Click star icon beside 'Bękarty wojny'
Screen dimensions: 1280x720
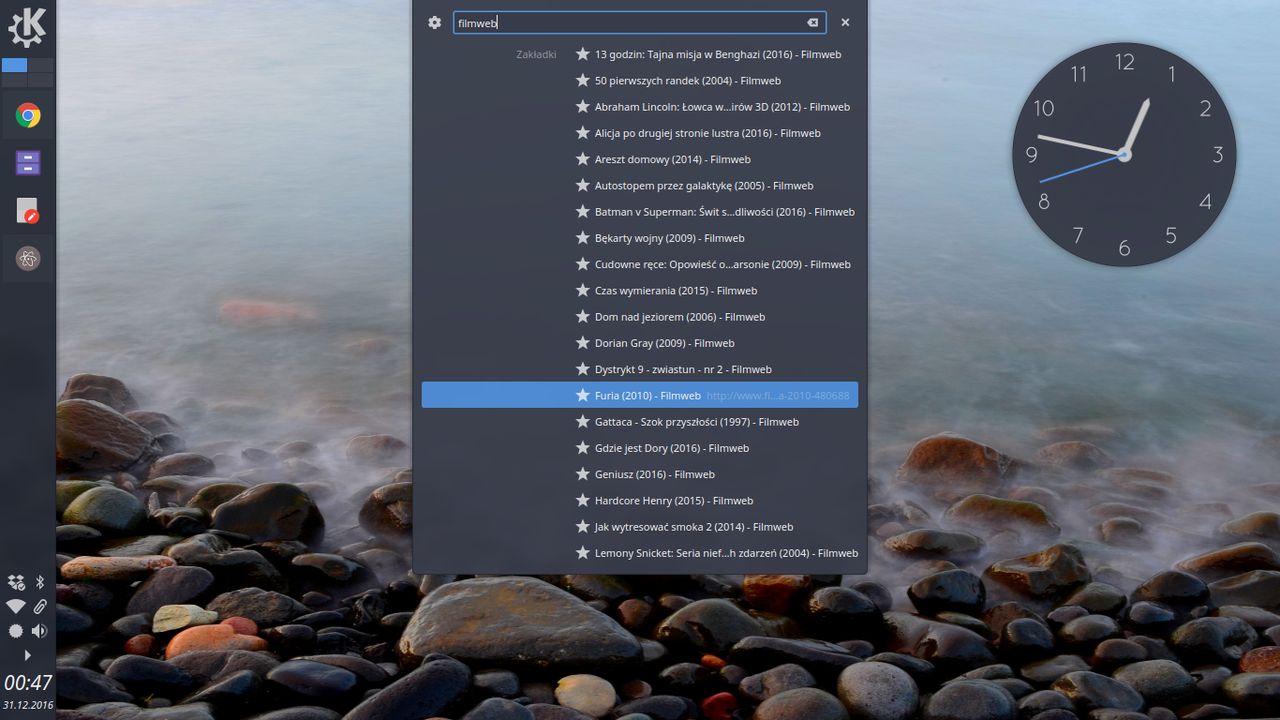[583, 238]
